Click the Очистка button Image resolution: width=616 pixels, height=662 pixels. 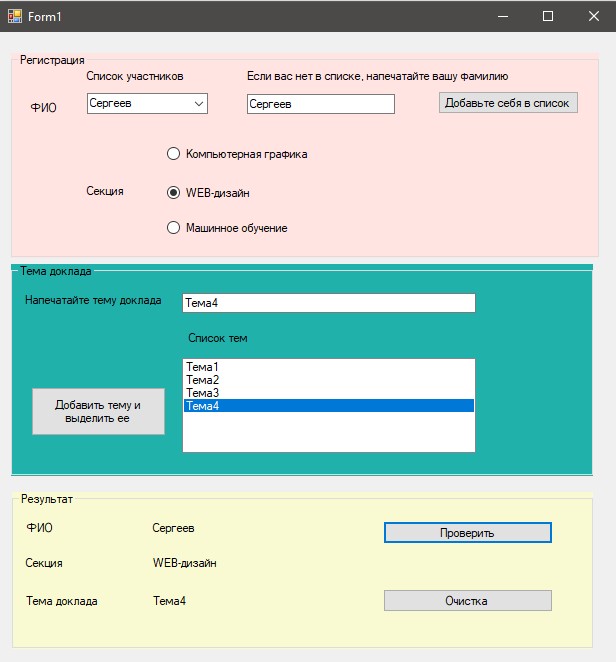[467, 600]
